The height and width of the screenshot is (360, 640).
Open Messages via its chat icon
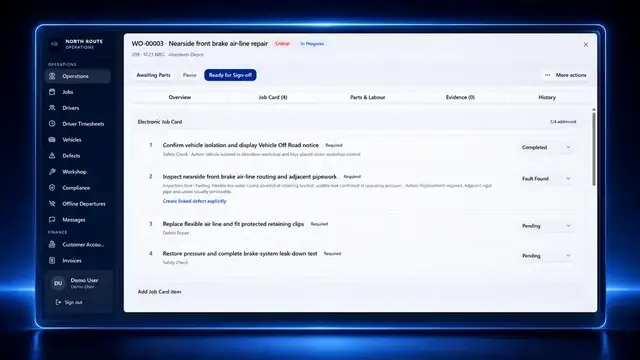[x=52, y=220]
